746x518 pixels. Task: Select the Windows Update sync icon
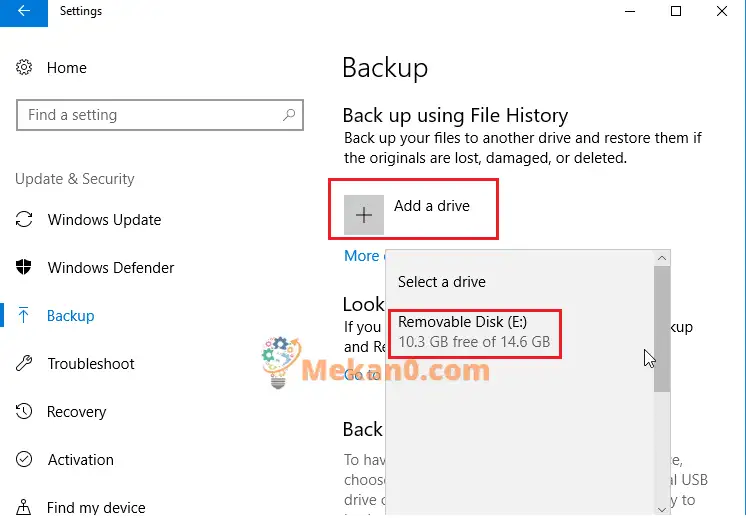pos(24,219)
